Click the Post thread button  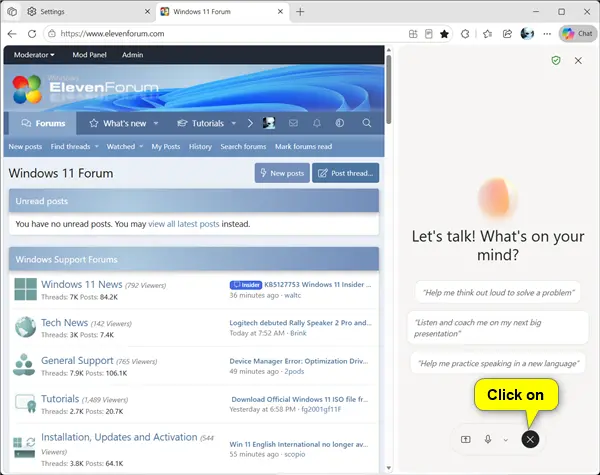click(x=346, y=173)
